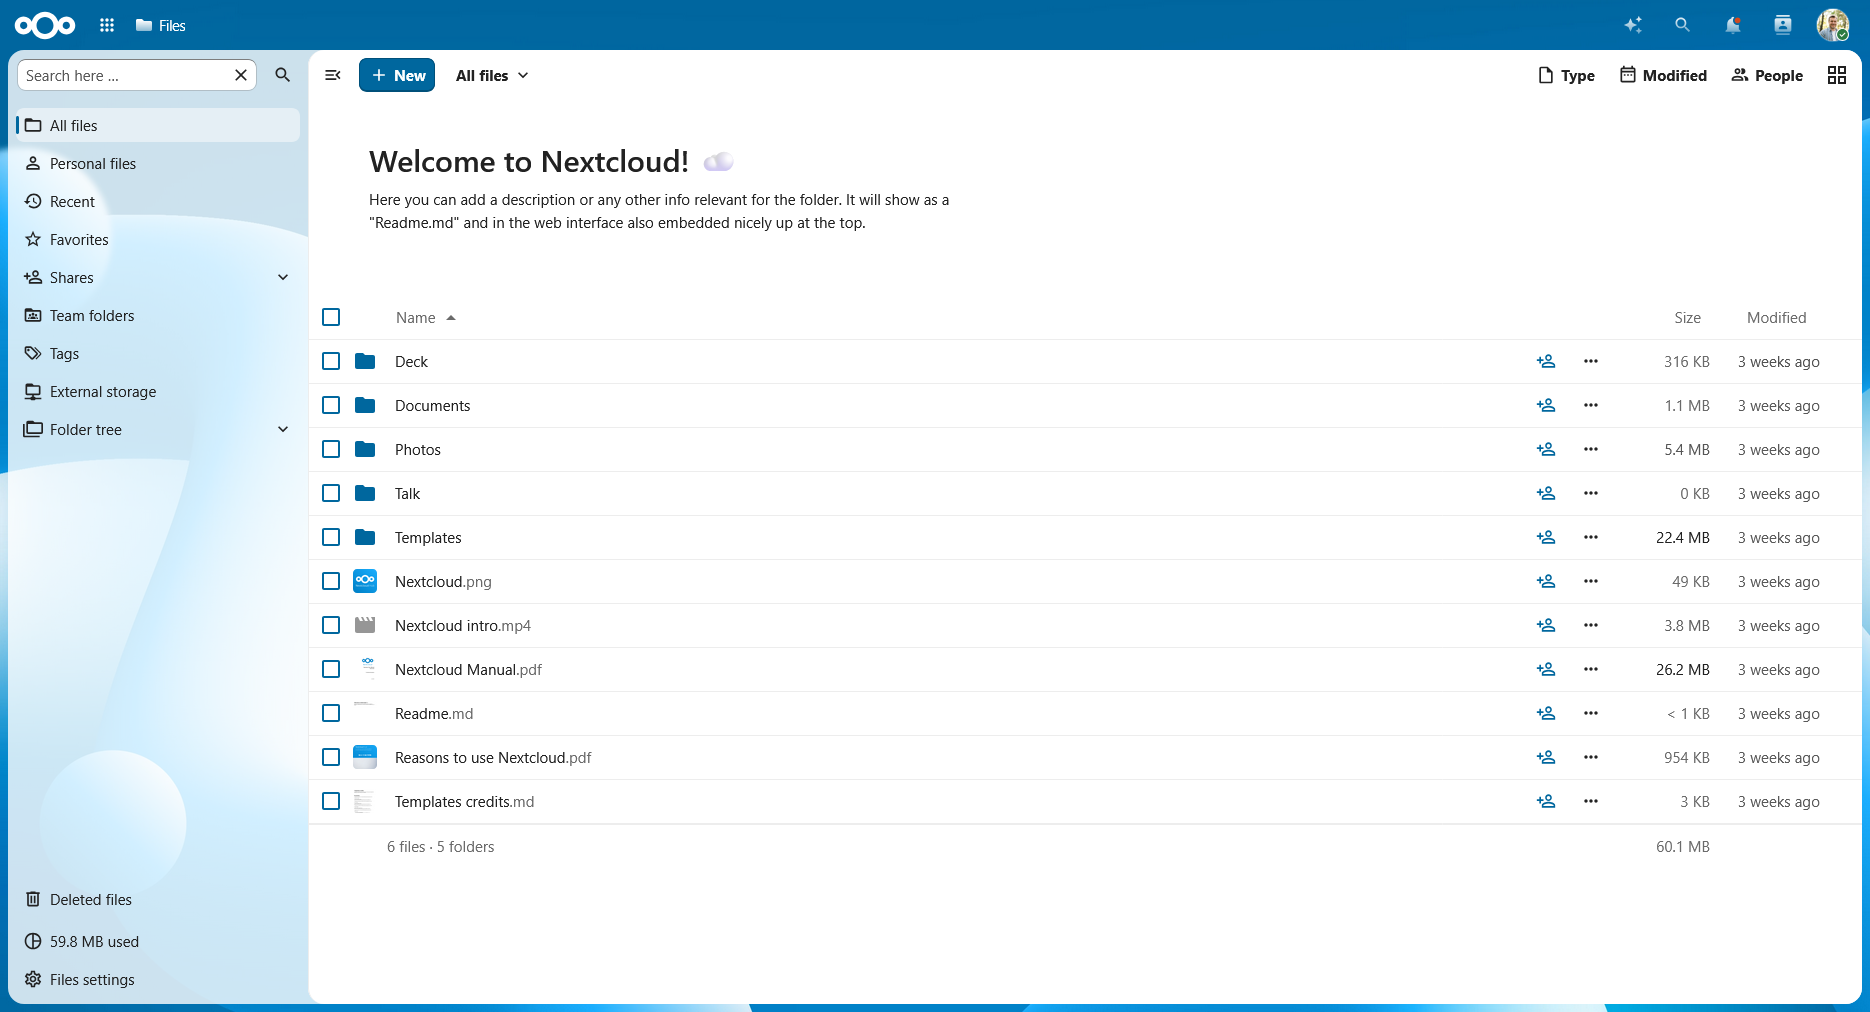
Task: Open user avatar menu
Action: pos(1833,25)
